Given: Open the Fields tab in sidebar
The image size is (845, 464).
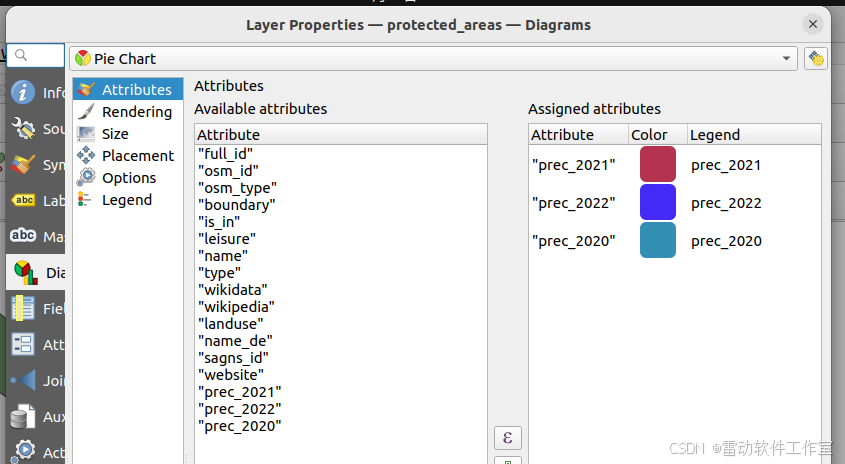Looking at the screenshot, I should pyautogui.click(x=37, y=308).
